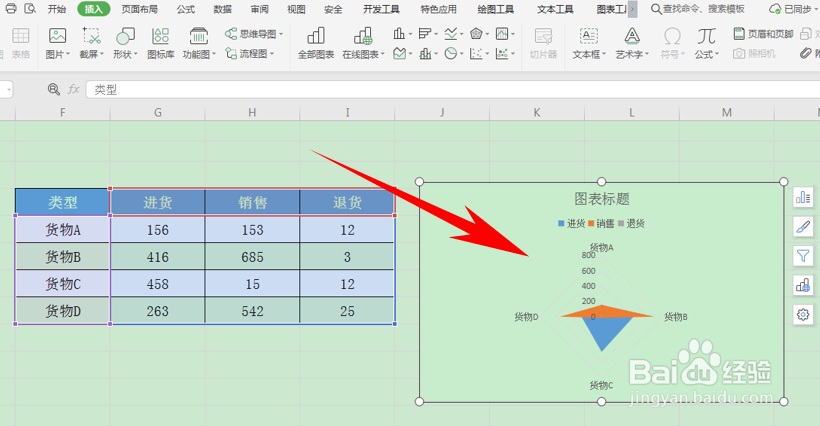Open the 功能图 function diagram tool
The height and width of the screenshot is (426, 820).
[198, 43]
